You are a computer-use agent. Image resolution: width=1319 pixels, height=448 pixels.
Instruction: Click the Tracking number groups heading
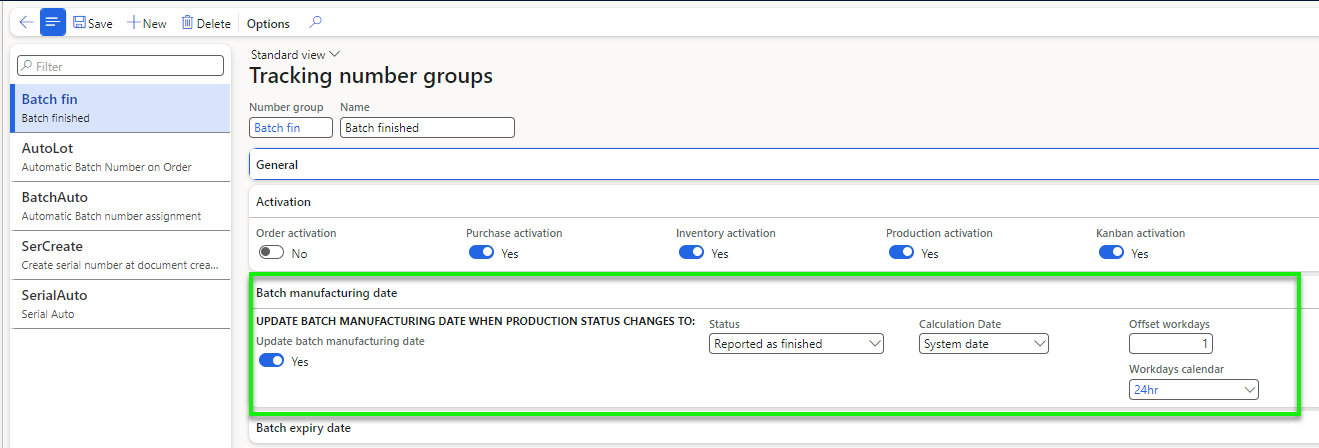point(371,76)
